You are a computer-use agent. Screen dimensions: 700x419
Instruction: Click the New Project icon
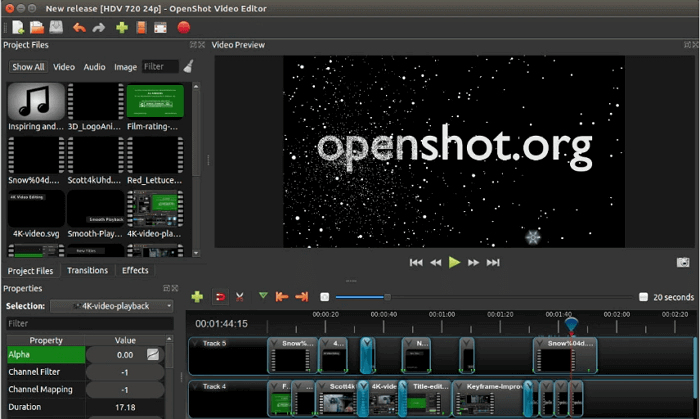pos(18,27)
